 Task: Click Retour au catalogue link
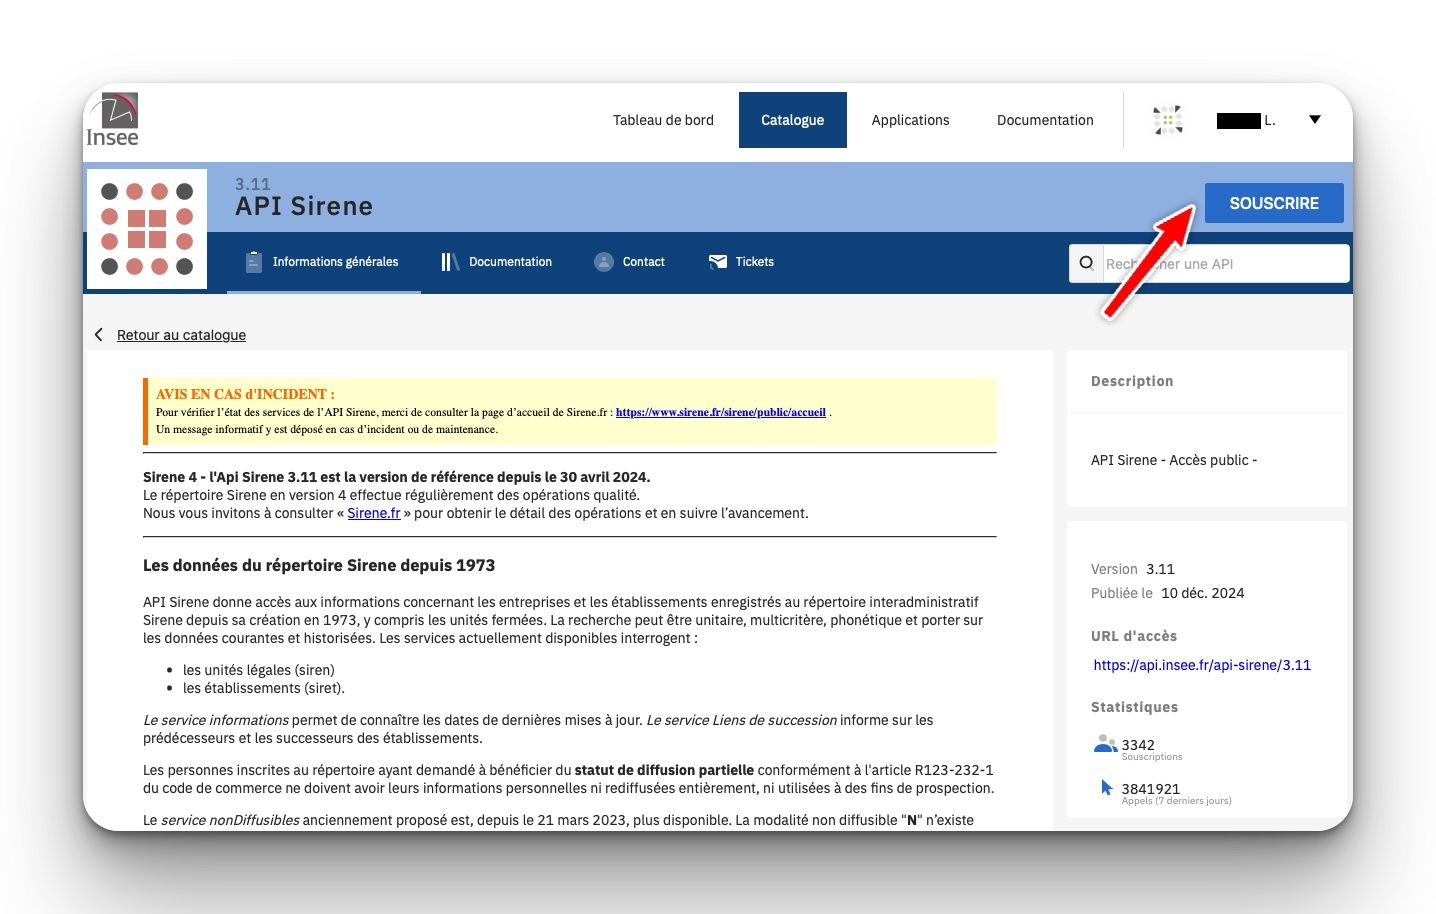pyautogui.click(x=181, y=335)
